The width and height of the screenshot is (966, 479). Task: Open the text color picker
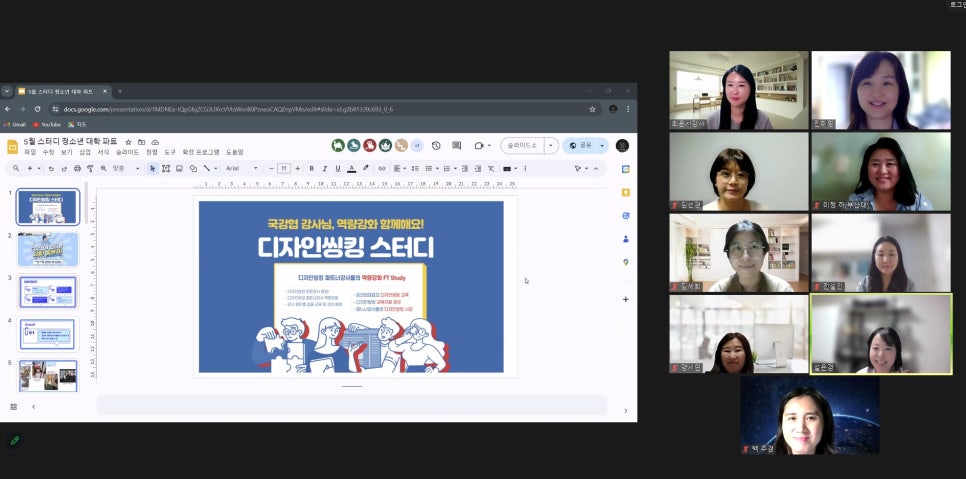351,168
